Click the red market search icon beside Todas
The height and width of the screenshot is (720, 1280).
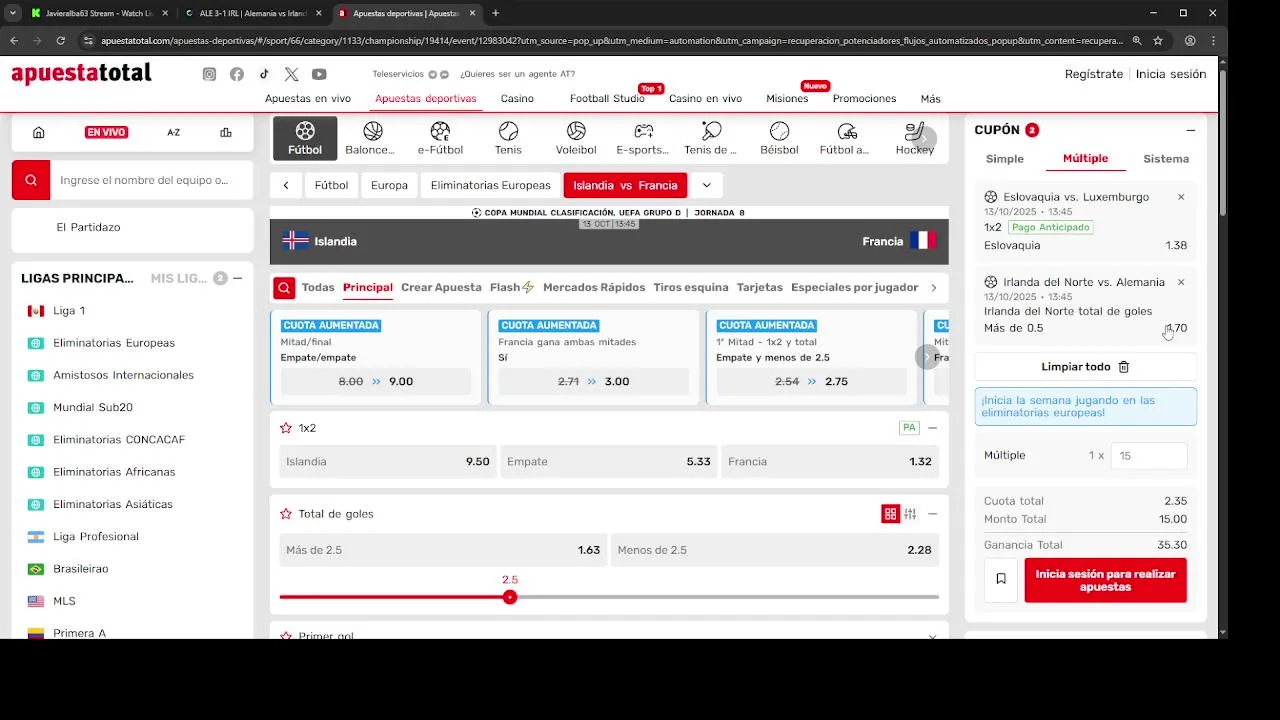(x=284, y=288)
